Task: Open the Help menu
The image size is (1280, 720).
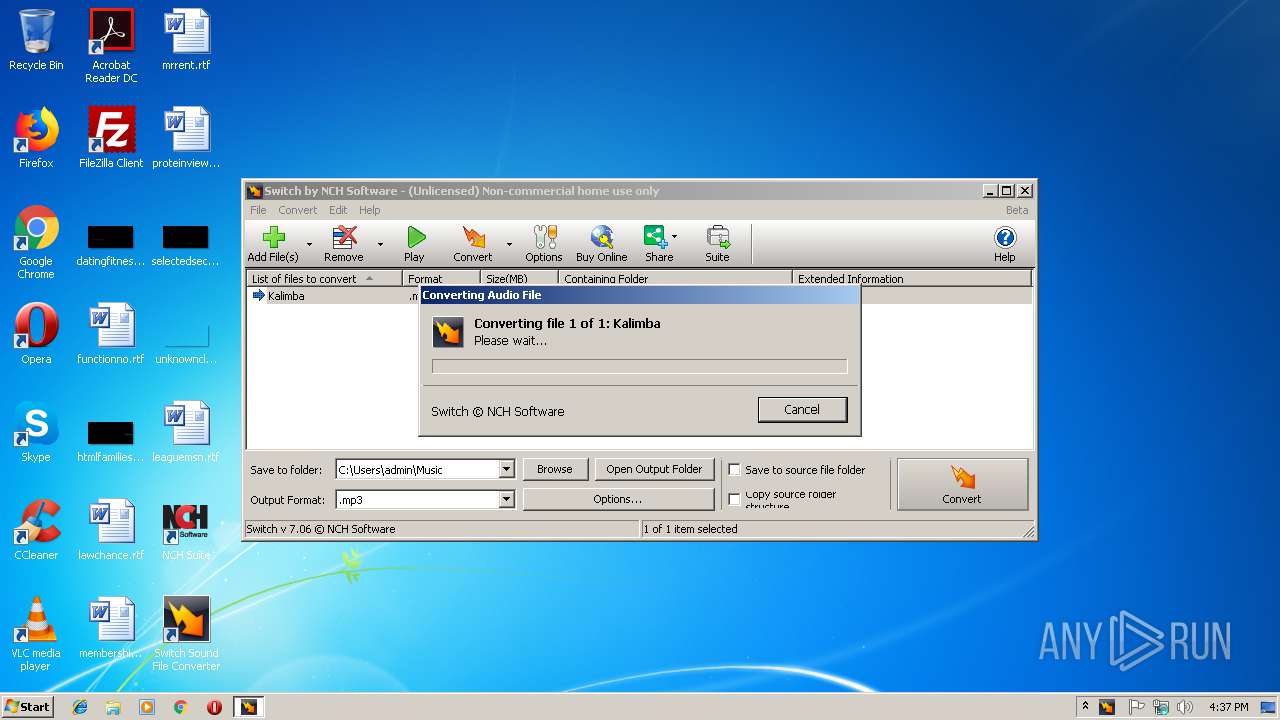Action: click(370, 210)
